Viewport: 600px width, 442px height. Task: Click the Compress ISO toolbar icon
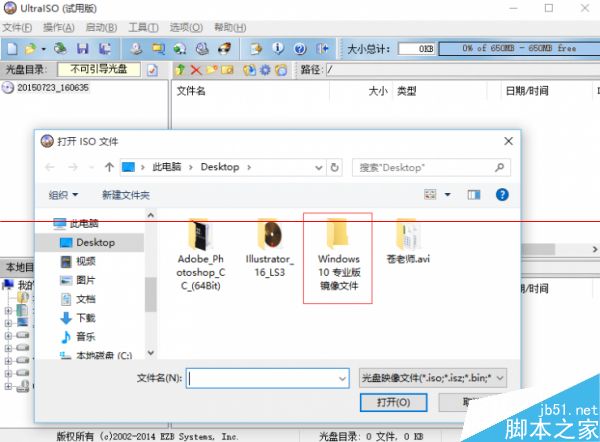[179, 49]
